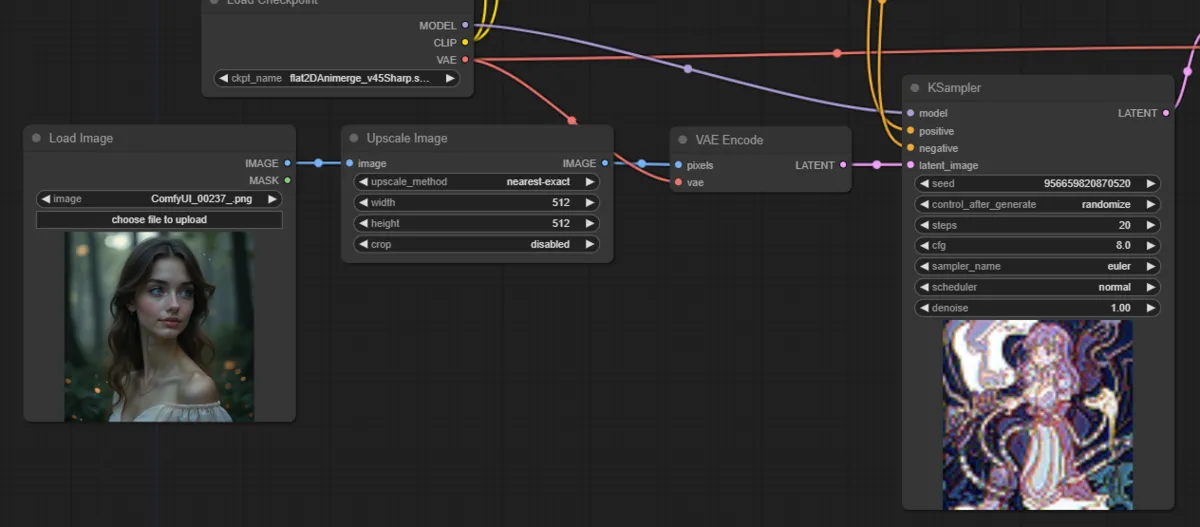
Task: Decrease denoise with its left arrow
Action: coord(925,308)
